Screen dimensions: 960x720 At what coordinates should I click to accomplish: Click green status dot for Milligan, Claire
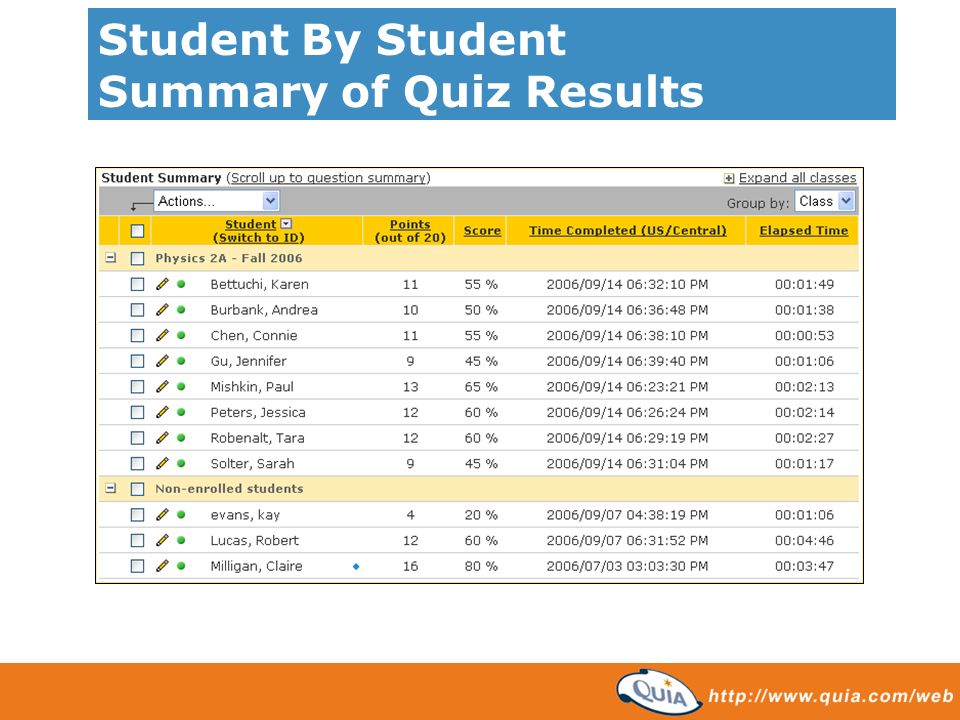click(x=181, y=566)
